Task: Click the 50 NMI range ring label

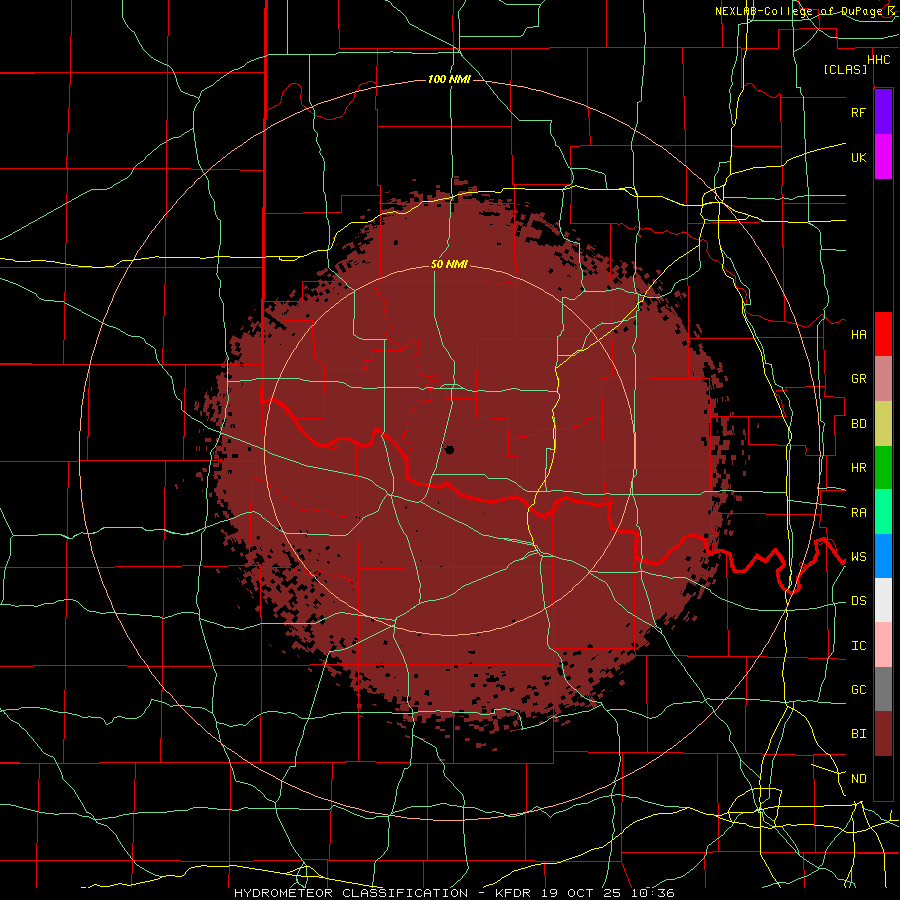Action: click(449, 264)
